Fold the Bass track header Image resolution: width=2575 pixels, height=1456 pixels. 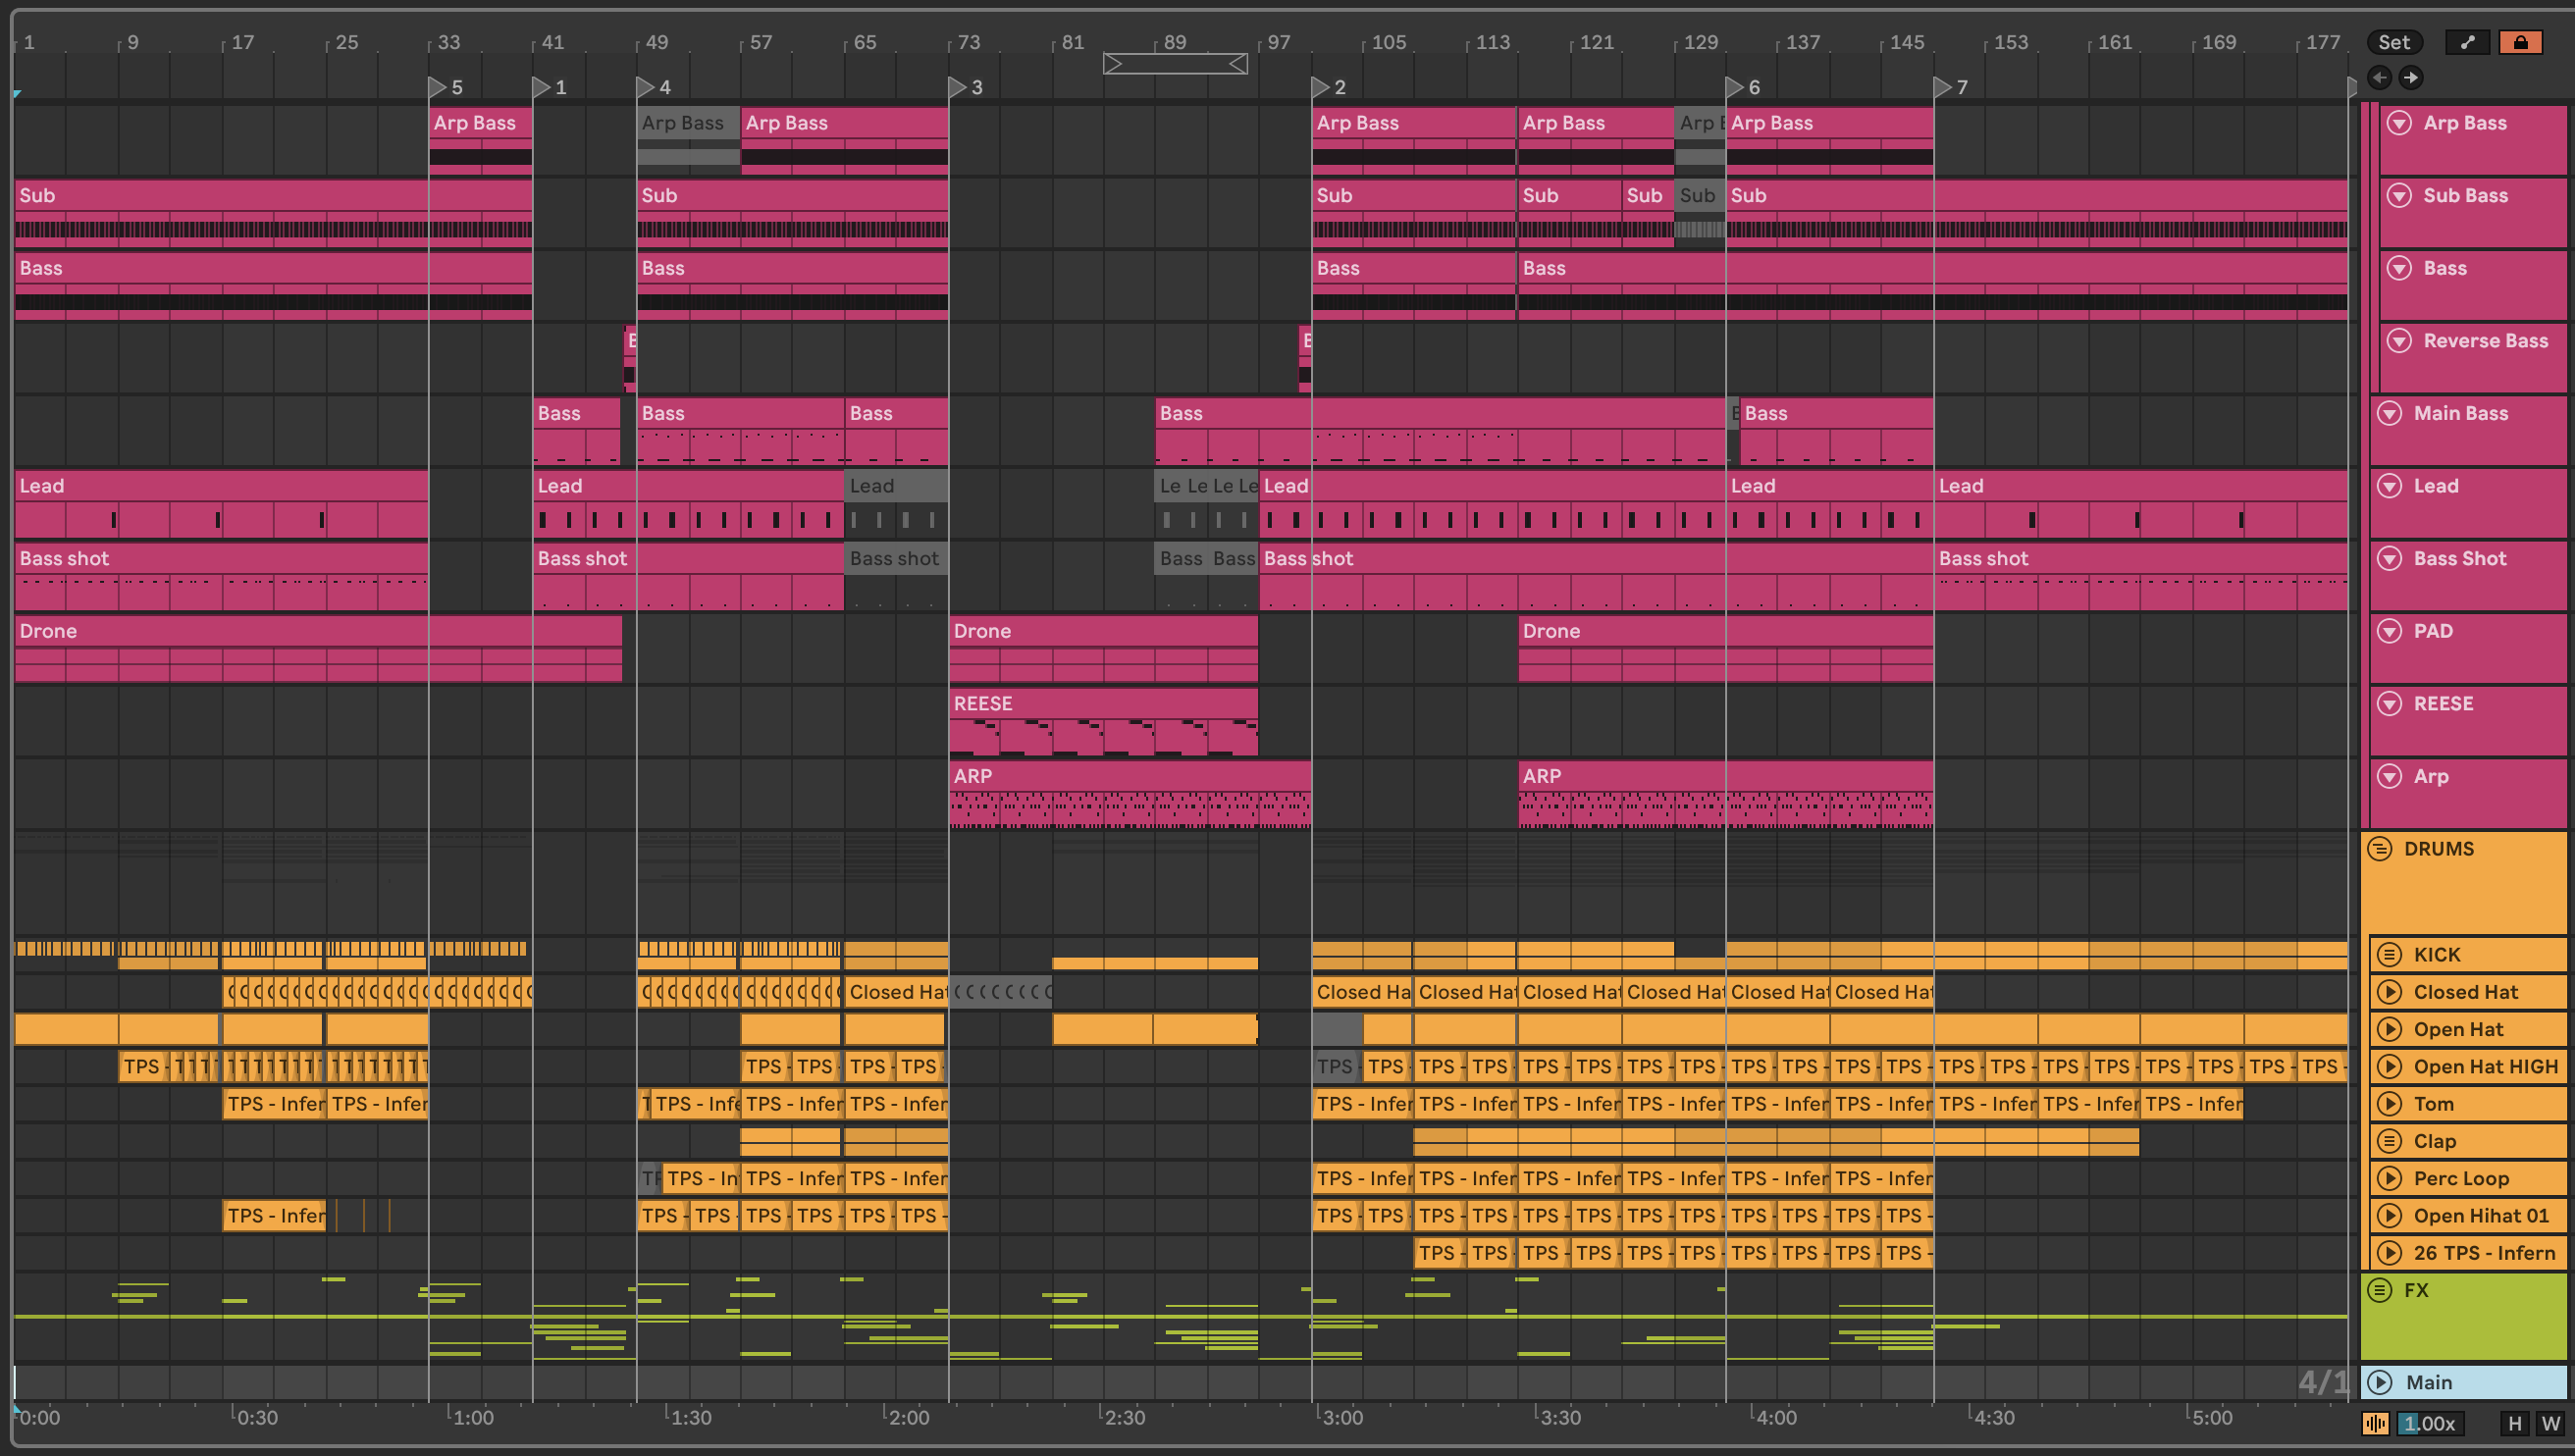click(x=2399, y=268)
